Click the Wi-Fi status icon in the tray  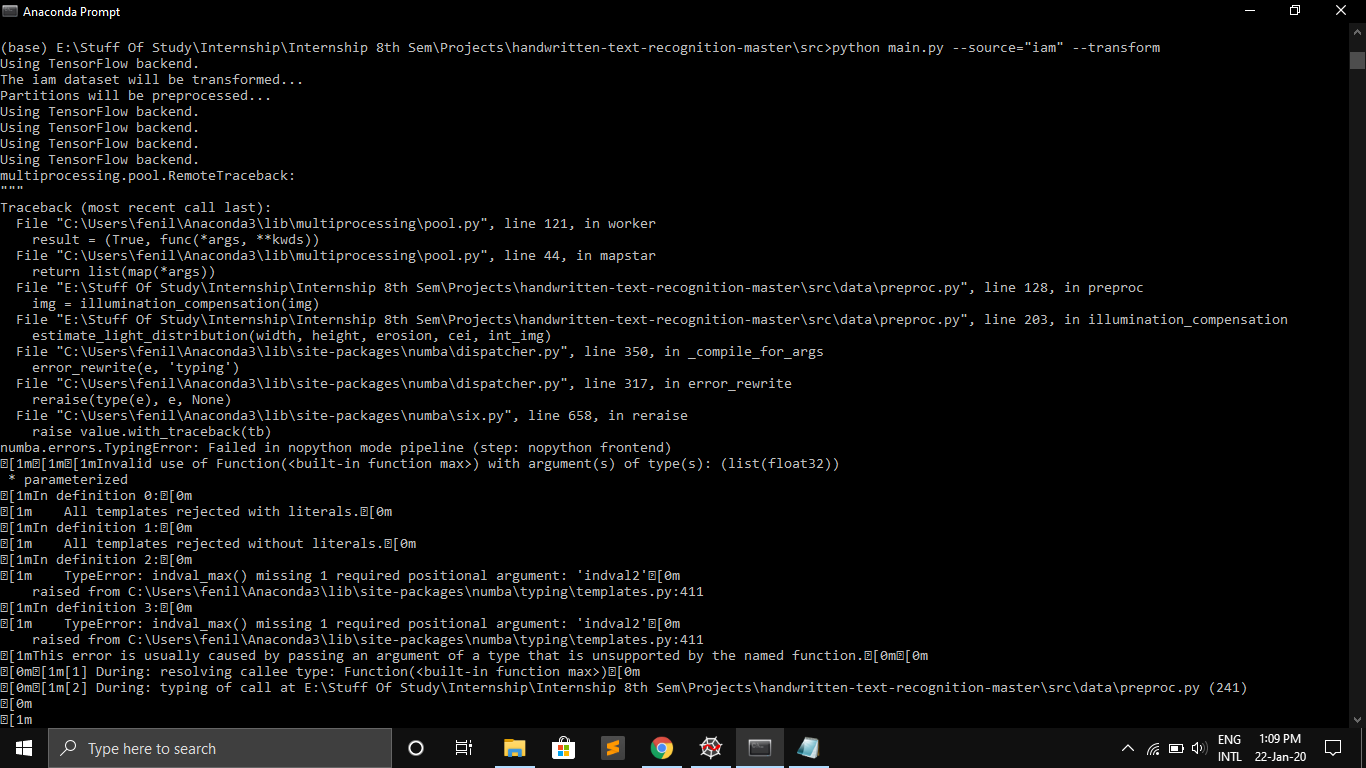click(x=1155, y=747)
